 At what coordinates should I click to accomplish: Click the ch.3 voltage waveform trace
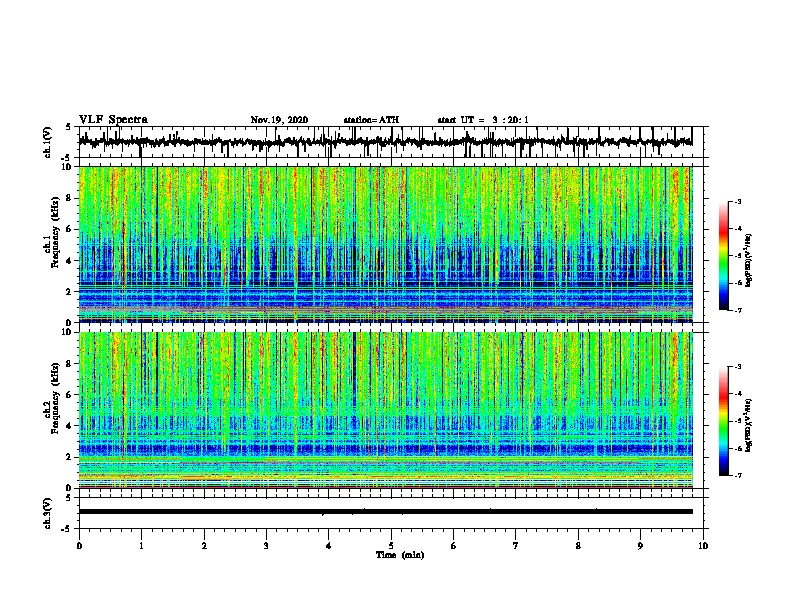tap(385, 512)
